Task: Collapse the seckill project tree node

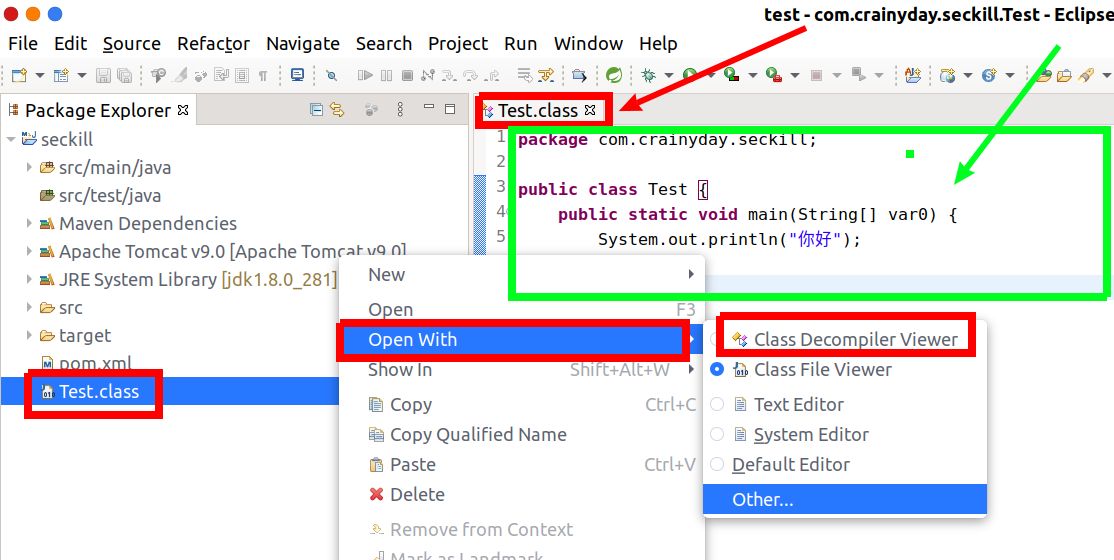Action: point(11,140)
